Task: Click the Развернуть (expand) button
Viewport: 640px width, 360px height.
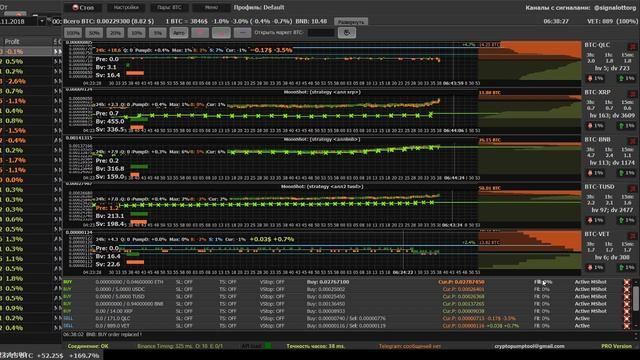Action: (x=351, y=22)
